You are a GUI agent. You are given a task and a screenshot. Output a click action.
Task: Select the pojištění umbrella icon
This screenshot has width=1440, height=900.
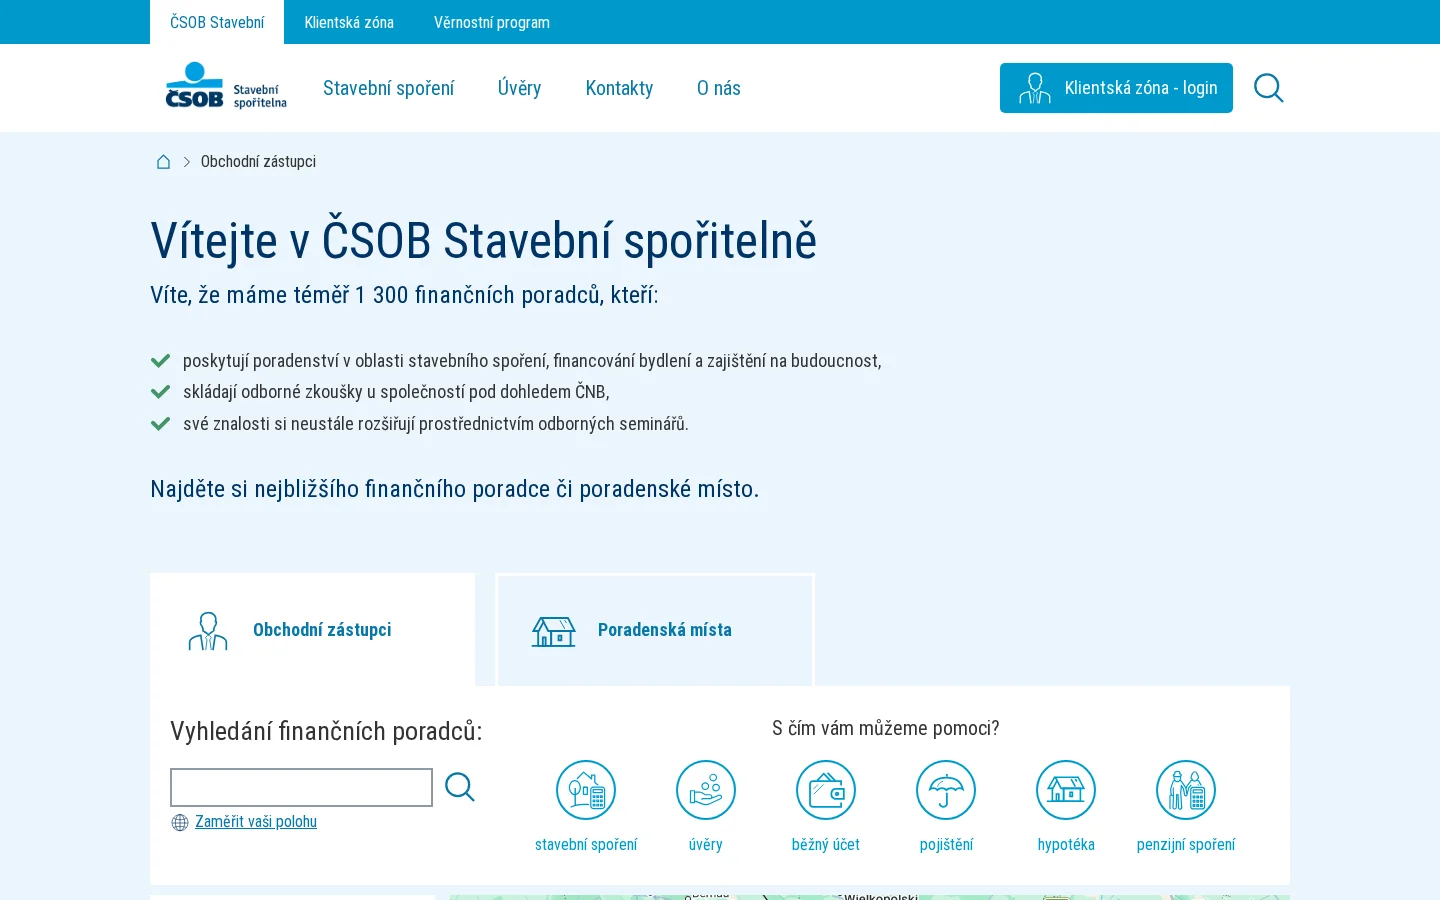coord(946,790)
